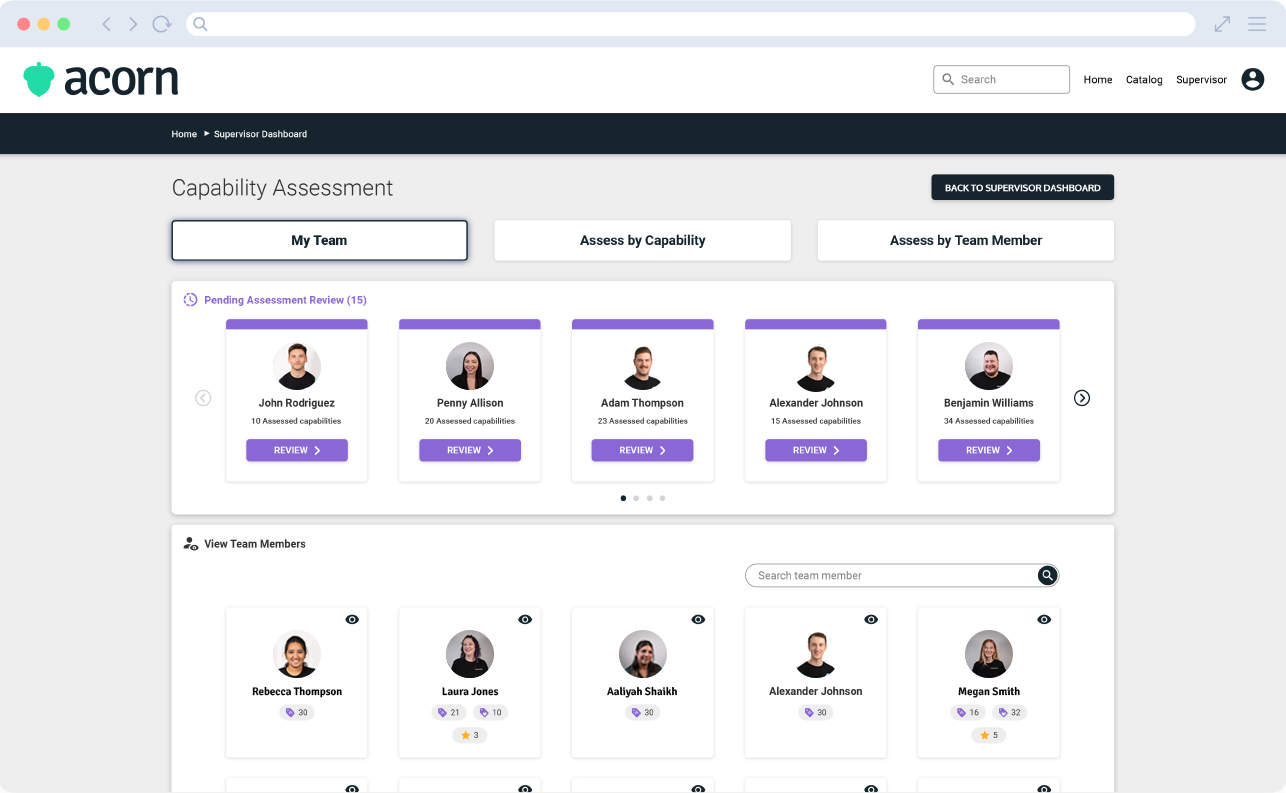This screenshot has height=793, width=1286.
Task: Click the eye icon on Laura Jones's card
Action: 525,619
